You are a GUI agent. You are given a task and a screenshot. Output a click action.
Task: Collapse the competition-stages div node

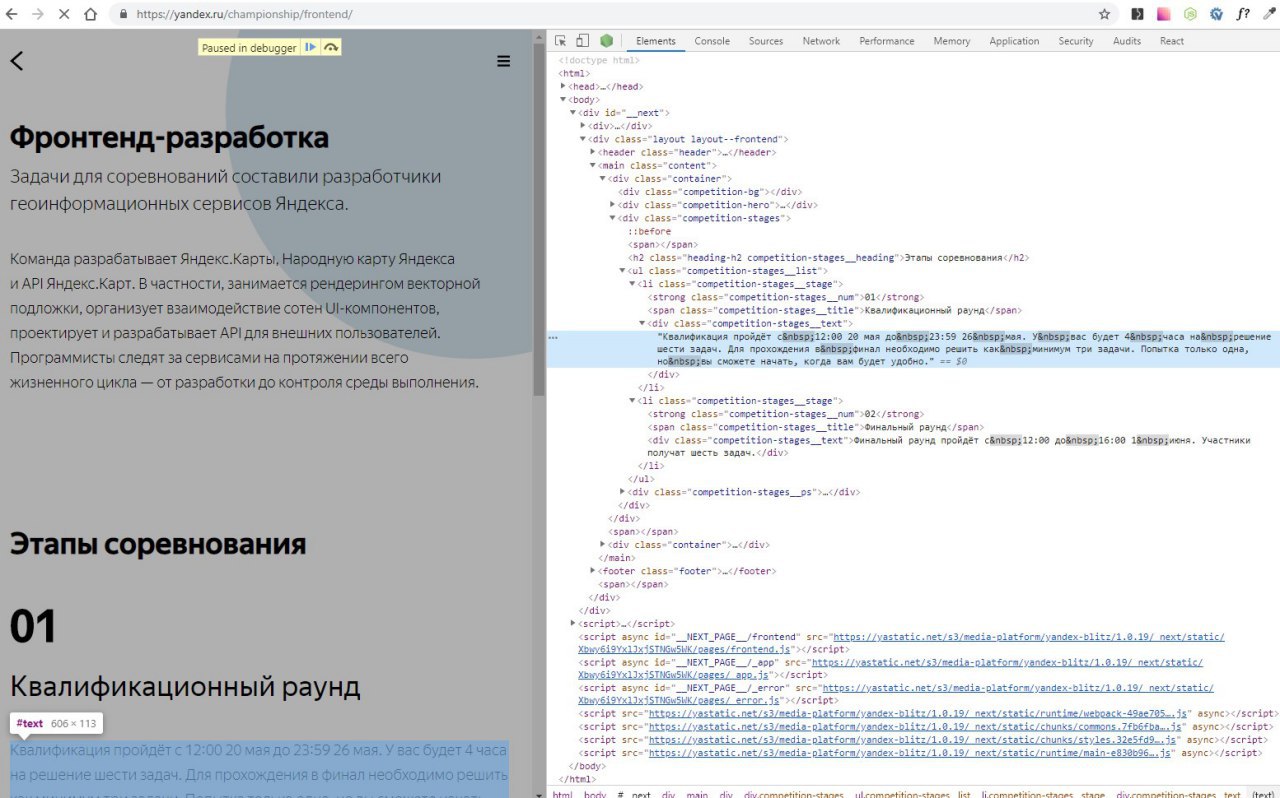click(613, 218)
